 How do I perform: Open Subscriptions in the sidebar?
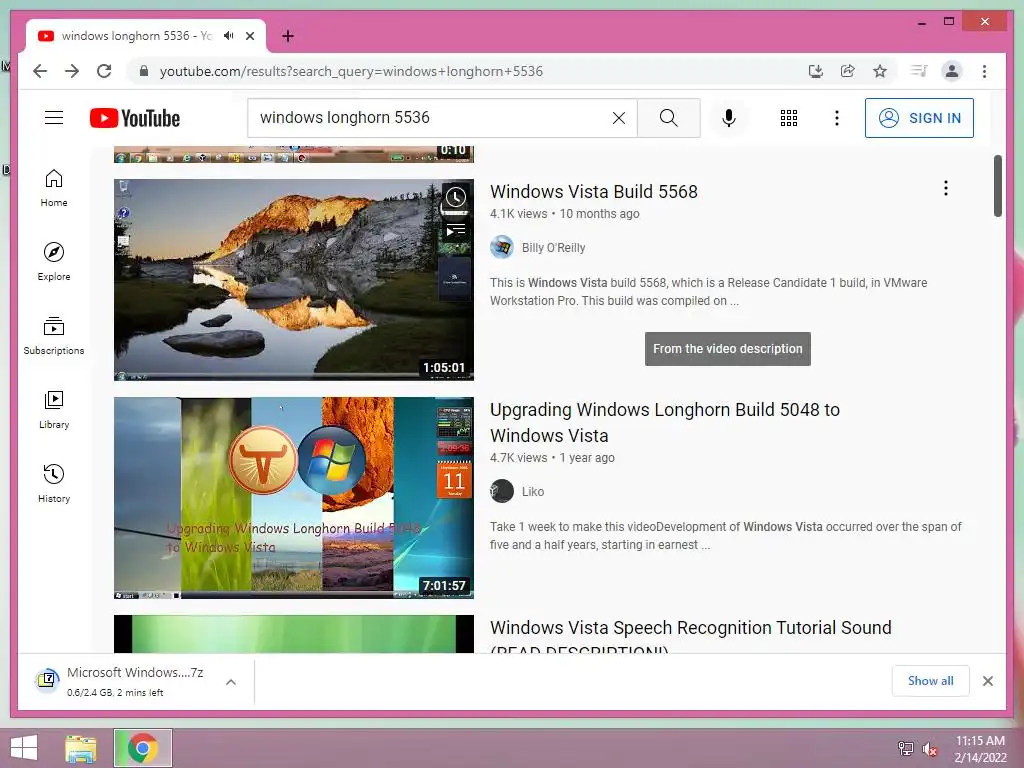pos(54,336)
